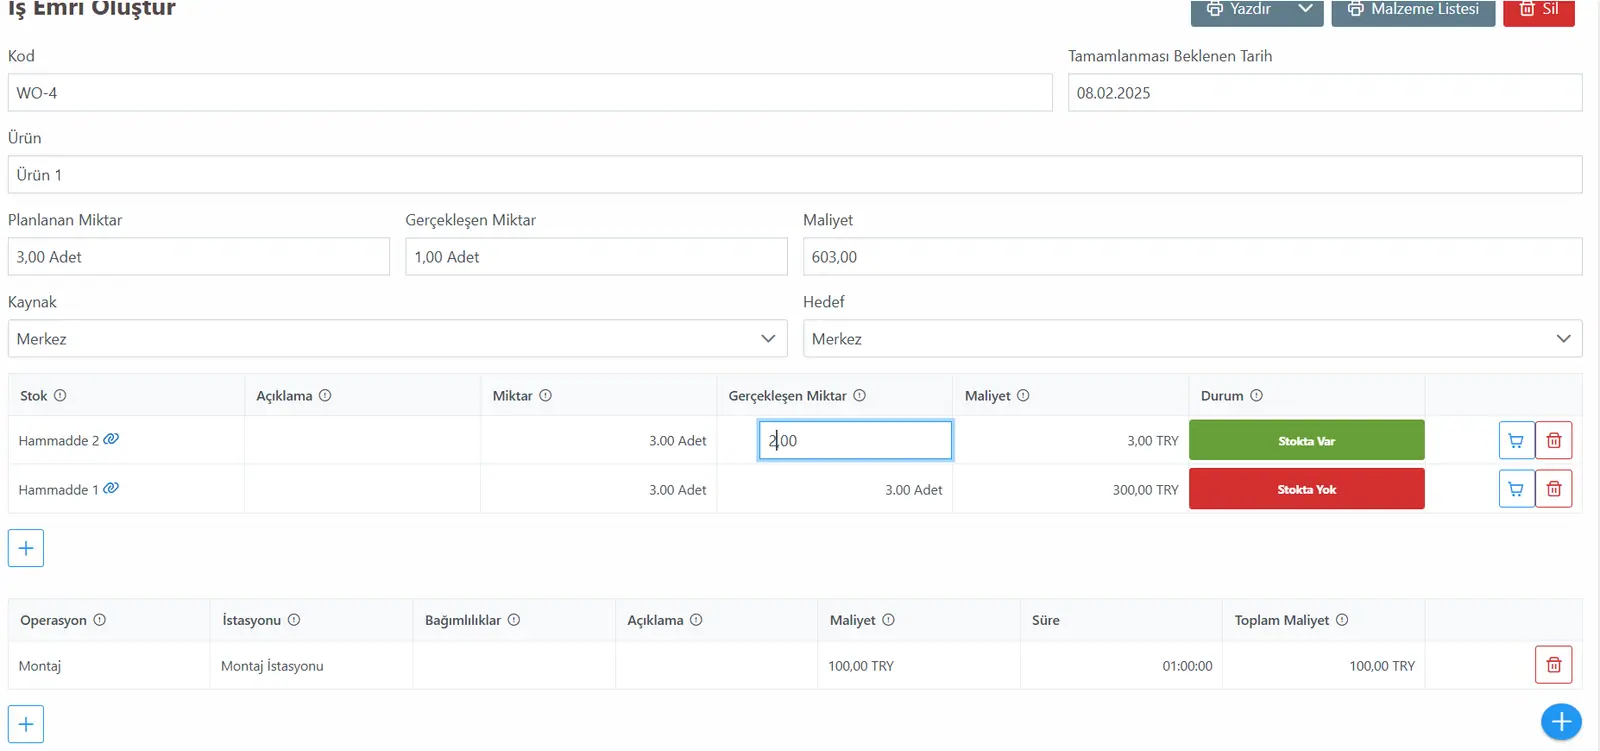Open the Yazdır dropdown arrow

(x=1305, y=9)
